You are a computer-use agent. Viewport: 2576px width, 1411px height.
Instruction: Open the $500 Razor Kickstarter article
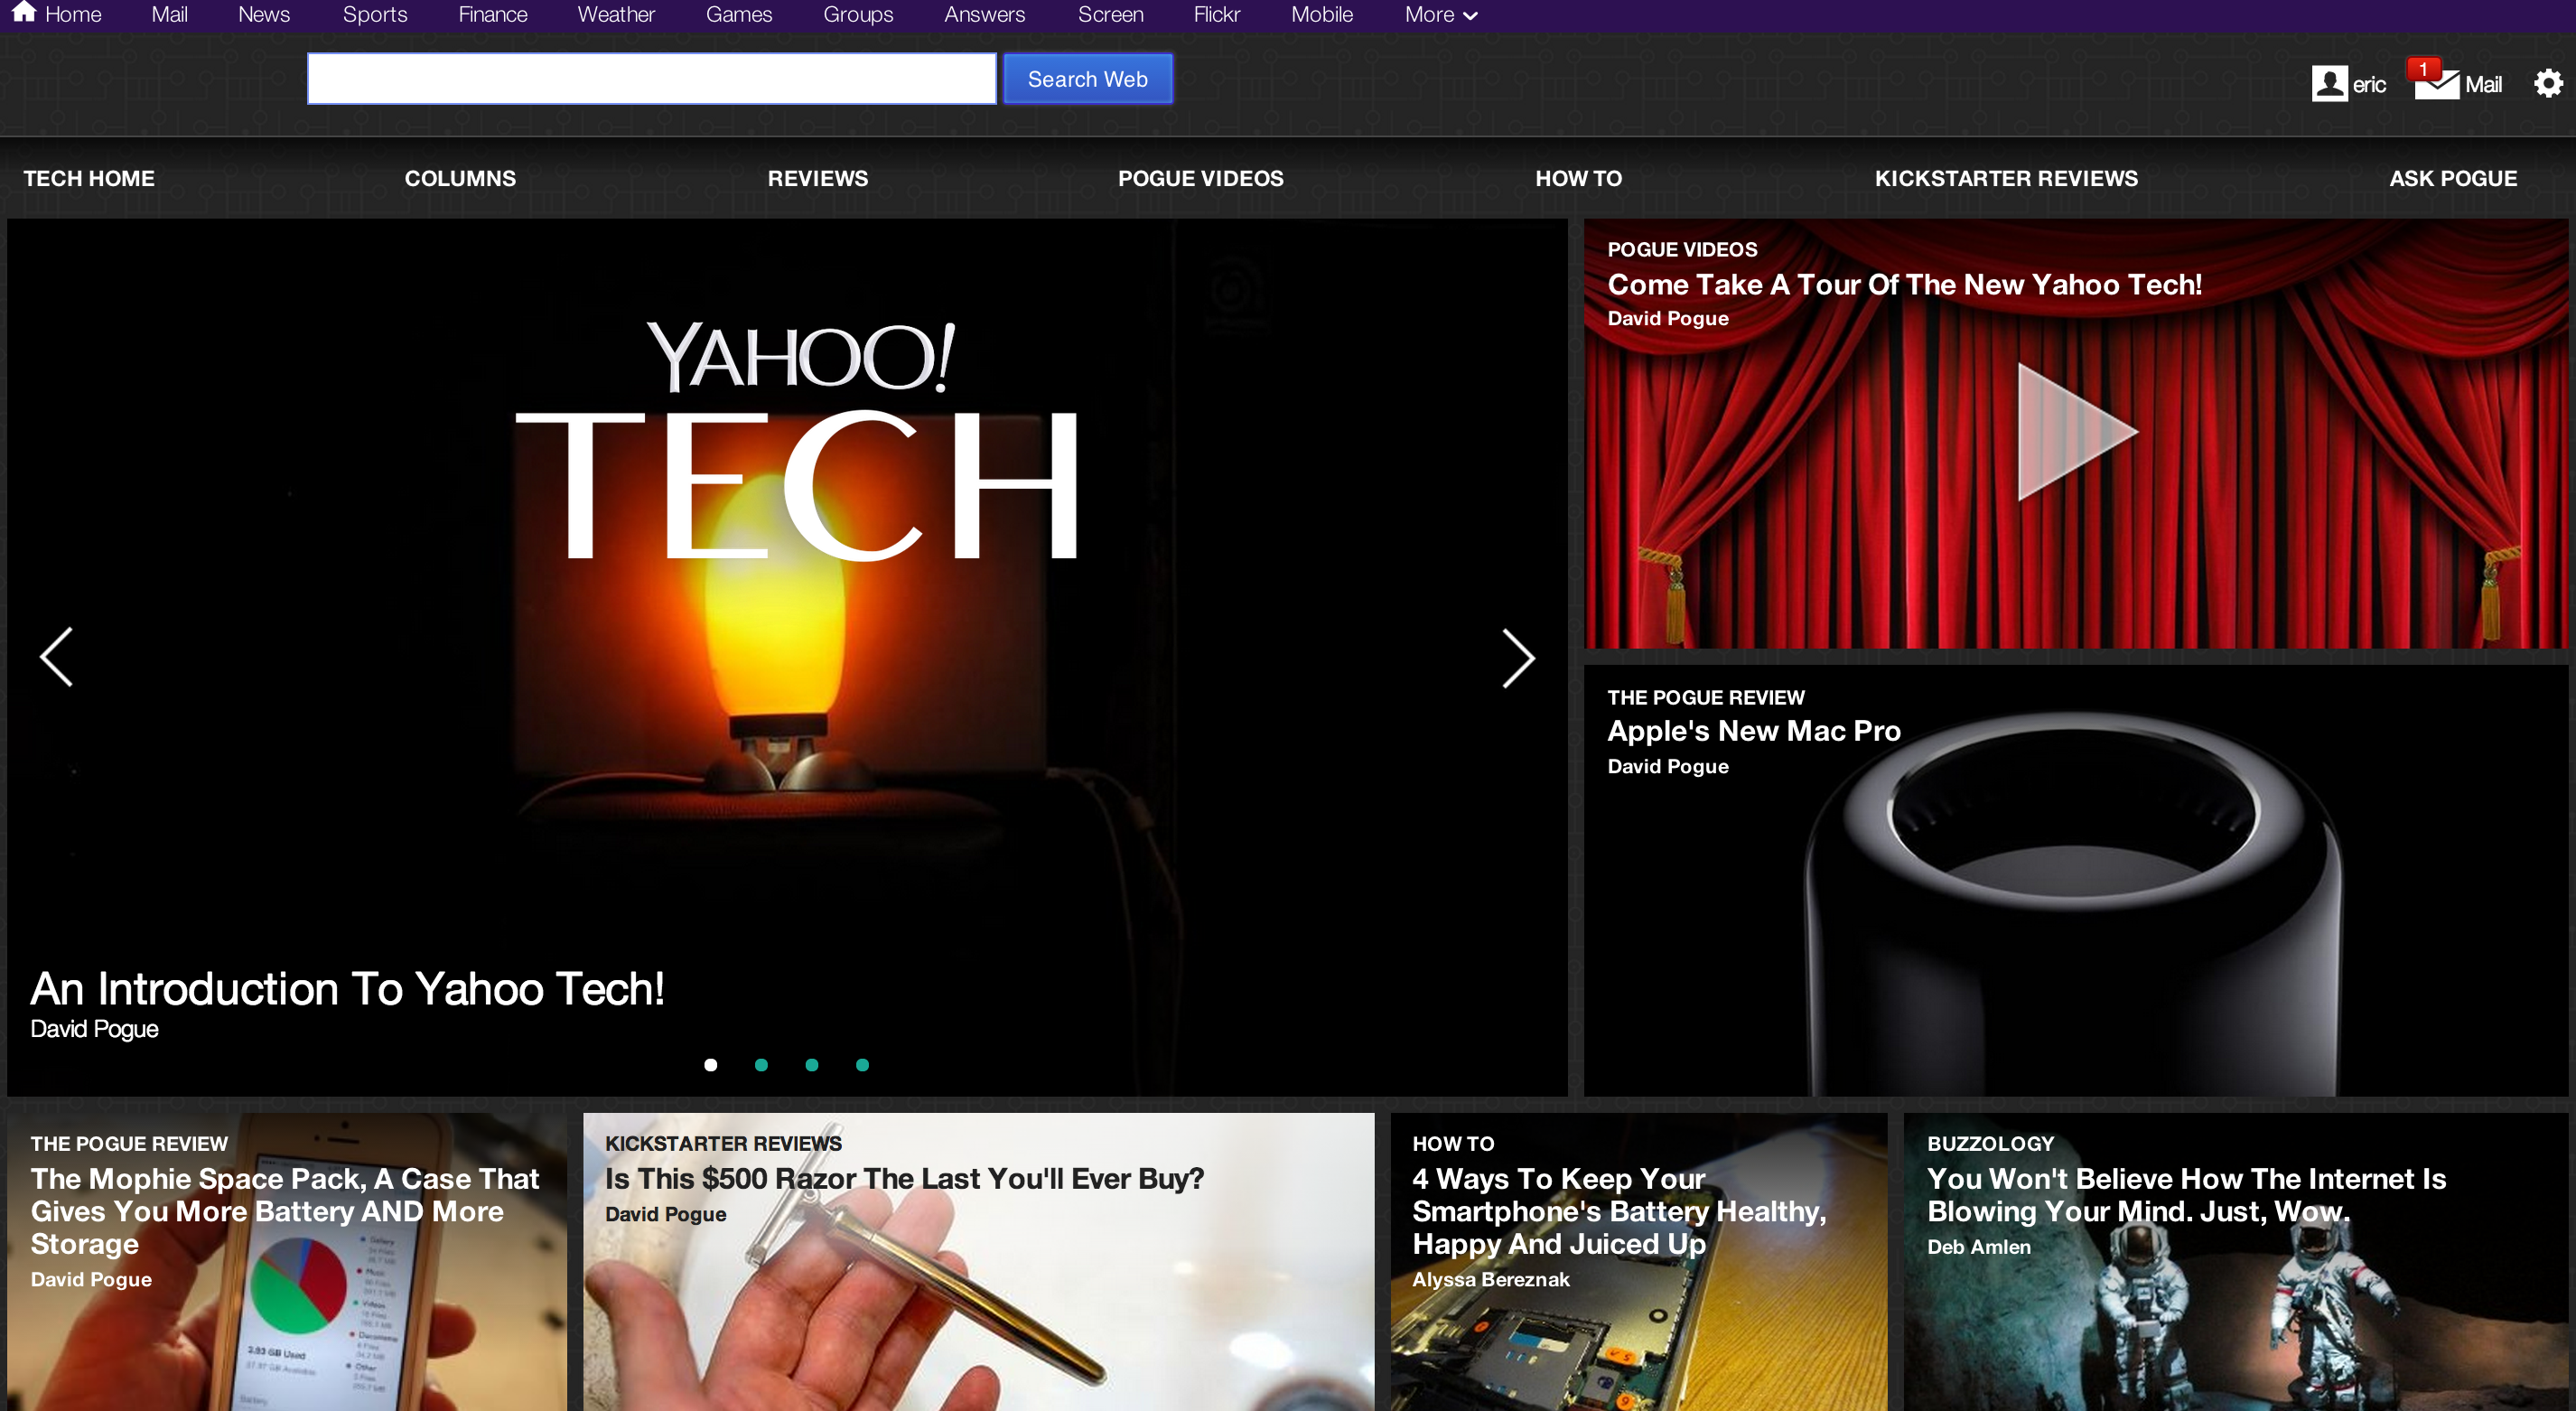[904, 1179]
